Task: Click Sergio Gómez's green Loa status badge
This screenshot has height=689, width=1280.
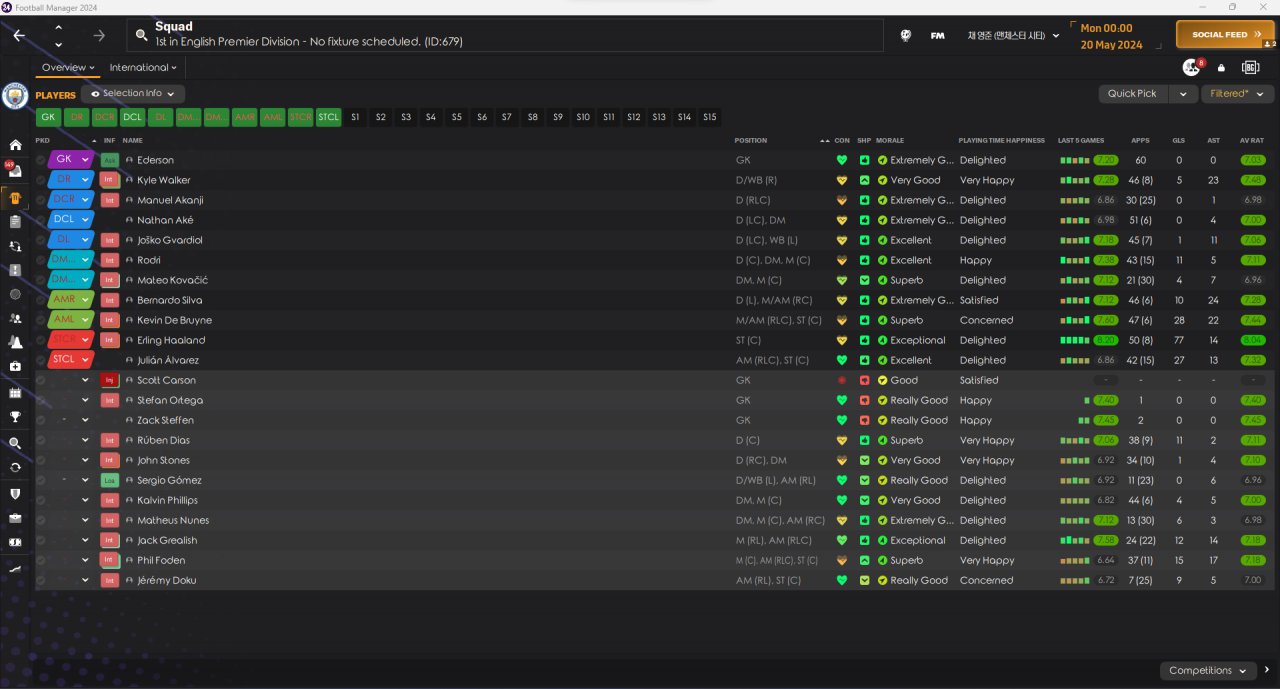Action: tap(110, 480)
